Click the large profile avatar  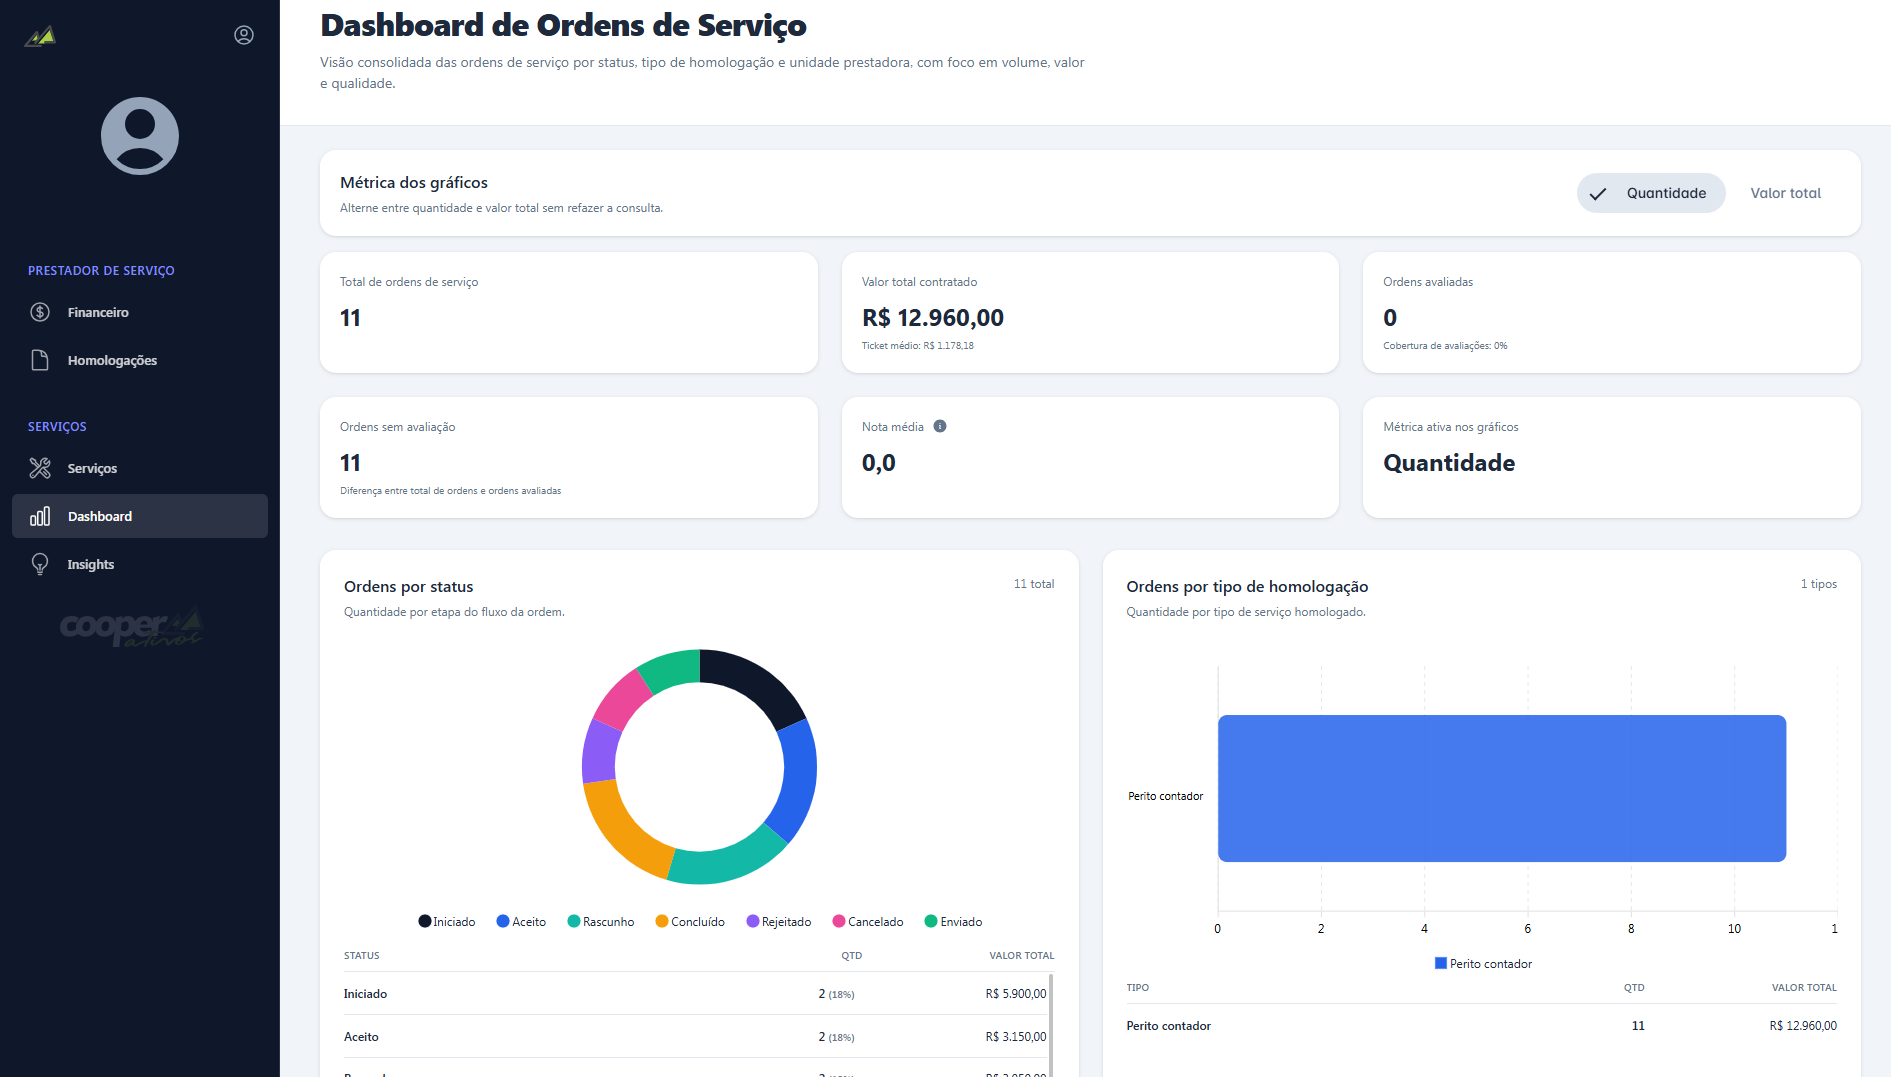(140, 136)
